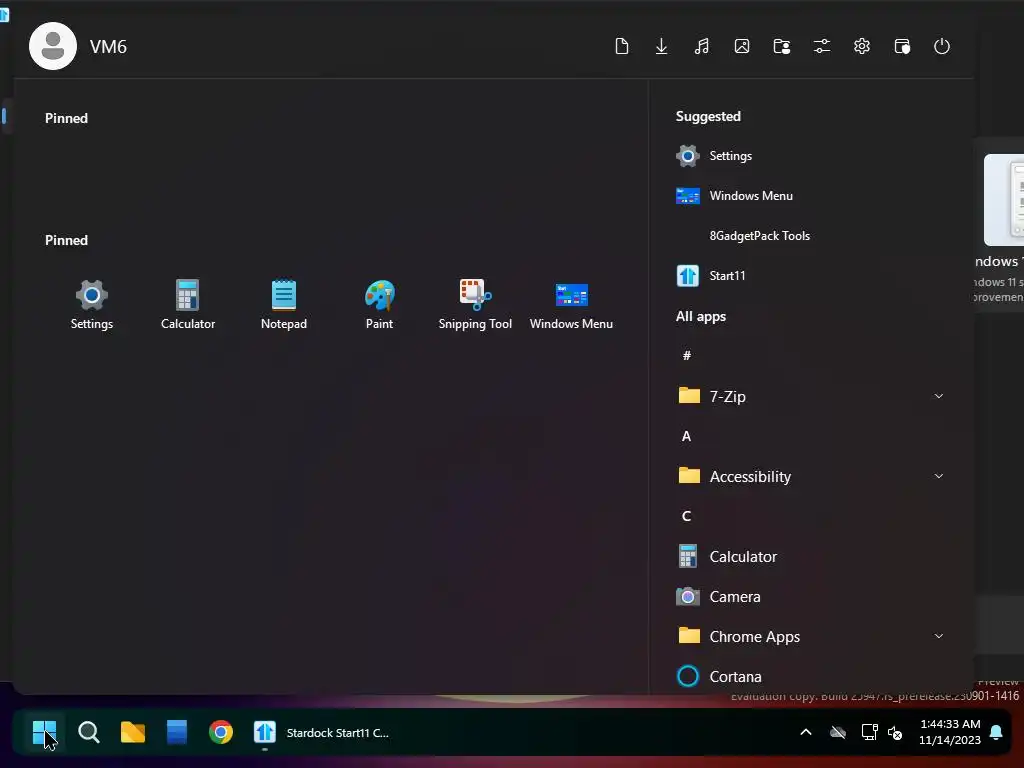Click the network tray icon
This screenshot has height=768, width=1024.
pos(869,733)
